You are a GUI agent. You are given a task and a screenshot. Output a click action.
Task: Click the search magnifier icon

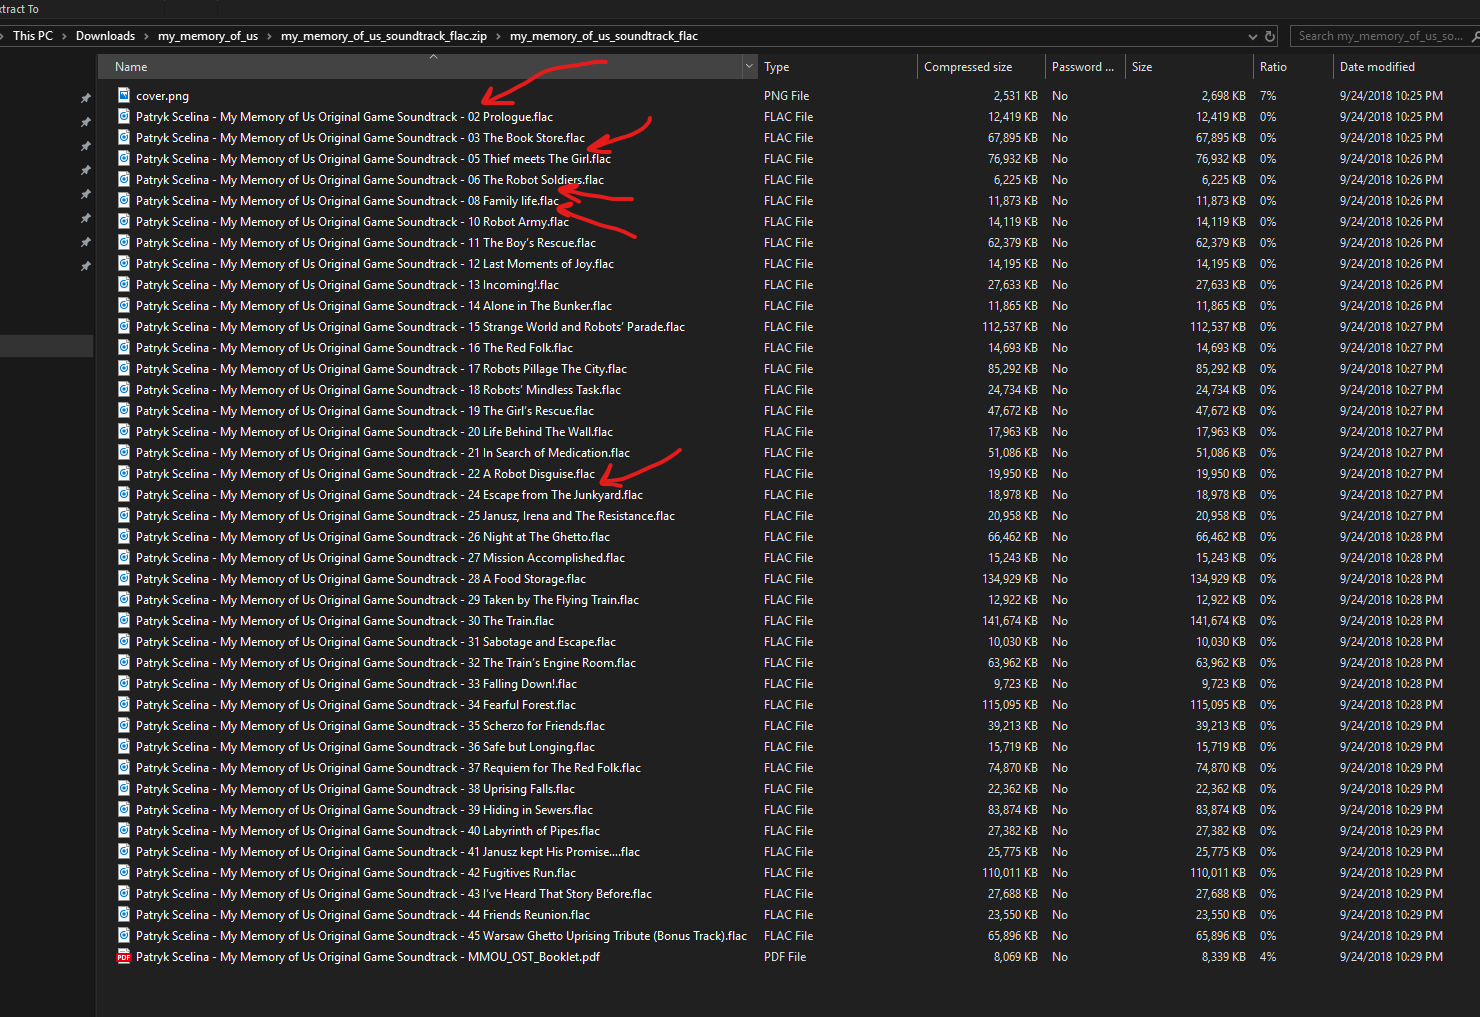(1476, 36)
